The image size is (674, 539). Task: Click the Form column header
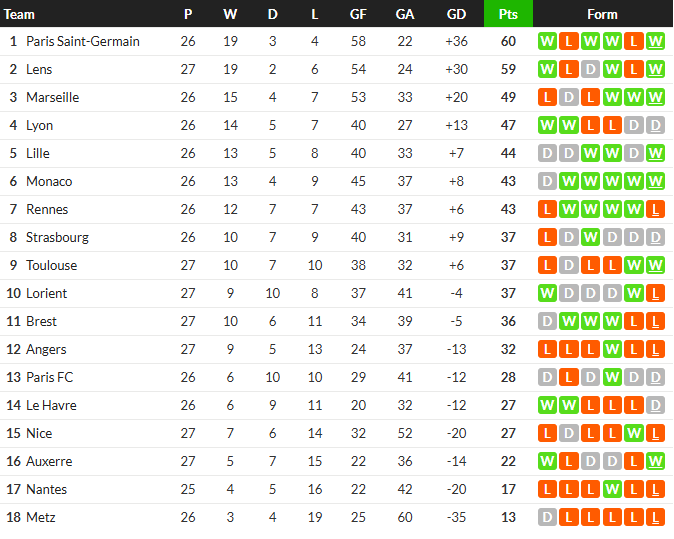click(602, 14)
